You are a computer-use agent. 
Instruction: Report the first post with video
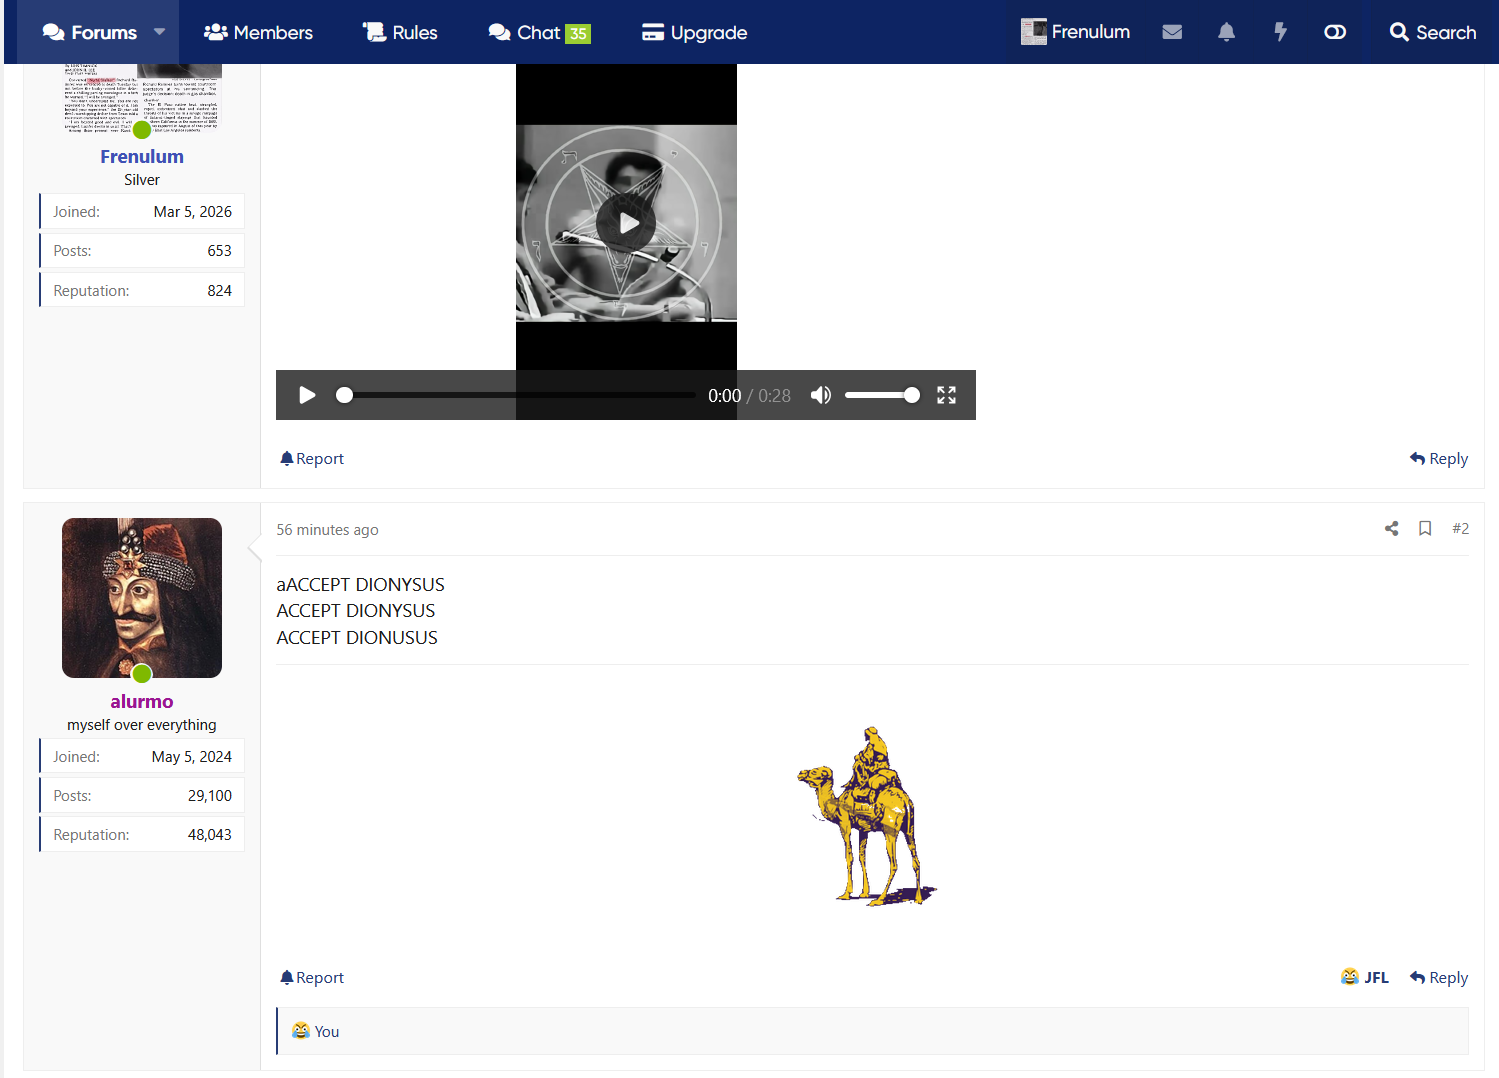312,459
